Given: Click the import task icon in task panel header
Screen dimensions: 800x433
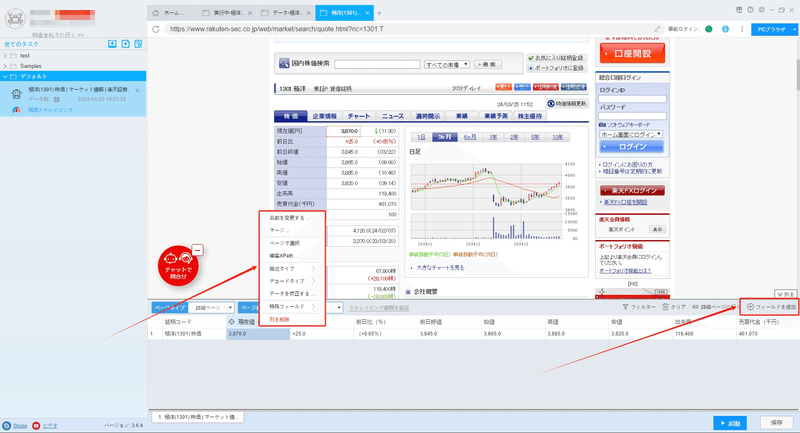Looking at the screenshot, I should coord(112,44).
